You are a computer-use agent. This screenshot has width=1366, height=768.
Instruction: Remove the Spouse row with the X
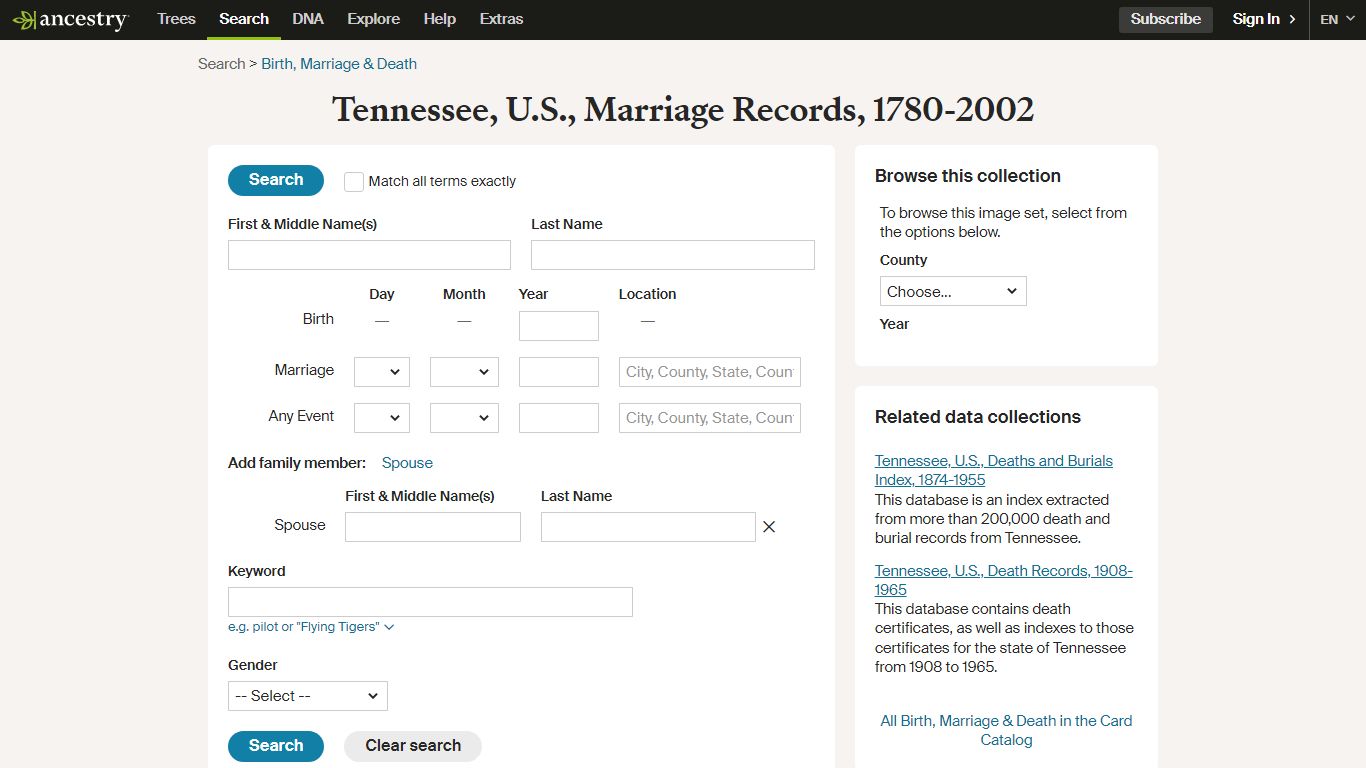click(x=769, y=527)
